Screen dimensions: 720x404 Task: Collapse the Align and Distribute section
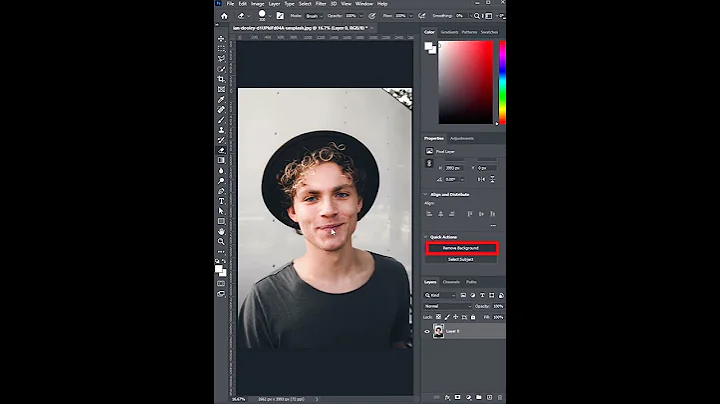(x=425, y=195)
